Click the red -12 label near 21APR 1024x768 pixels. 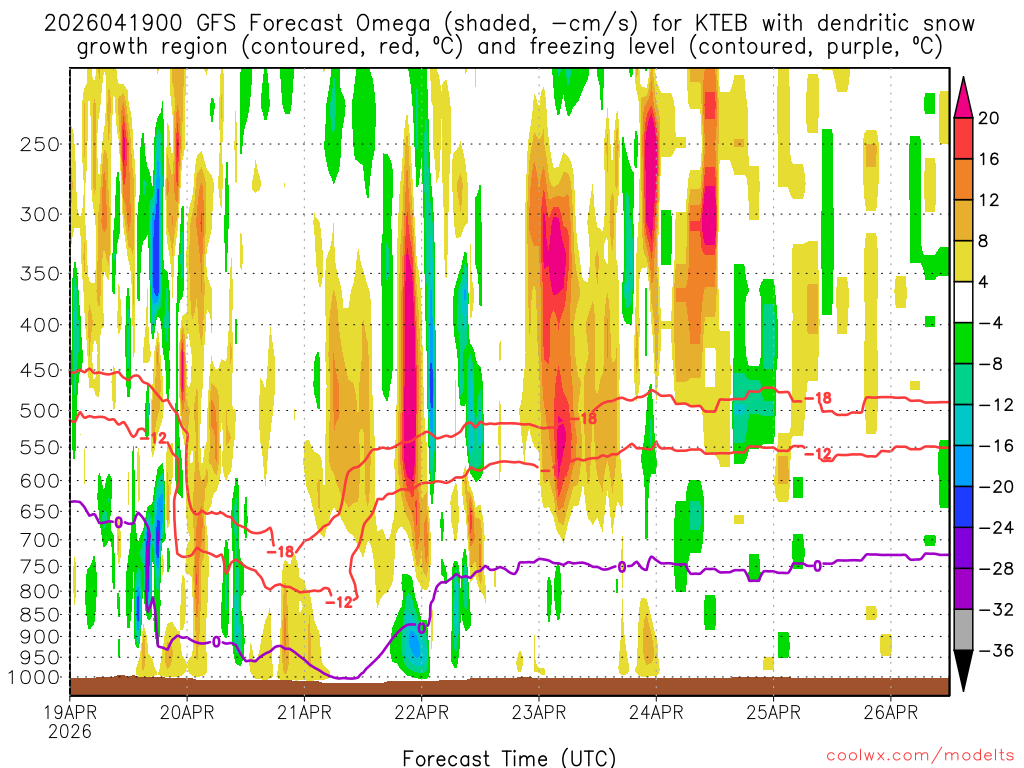tap(339, 602)
